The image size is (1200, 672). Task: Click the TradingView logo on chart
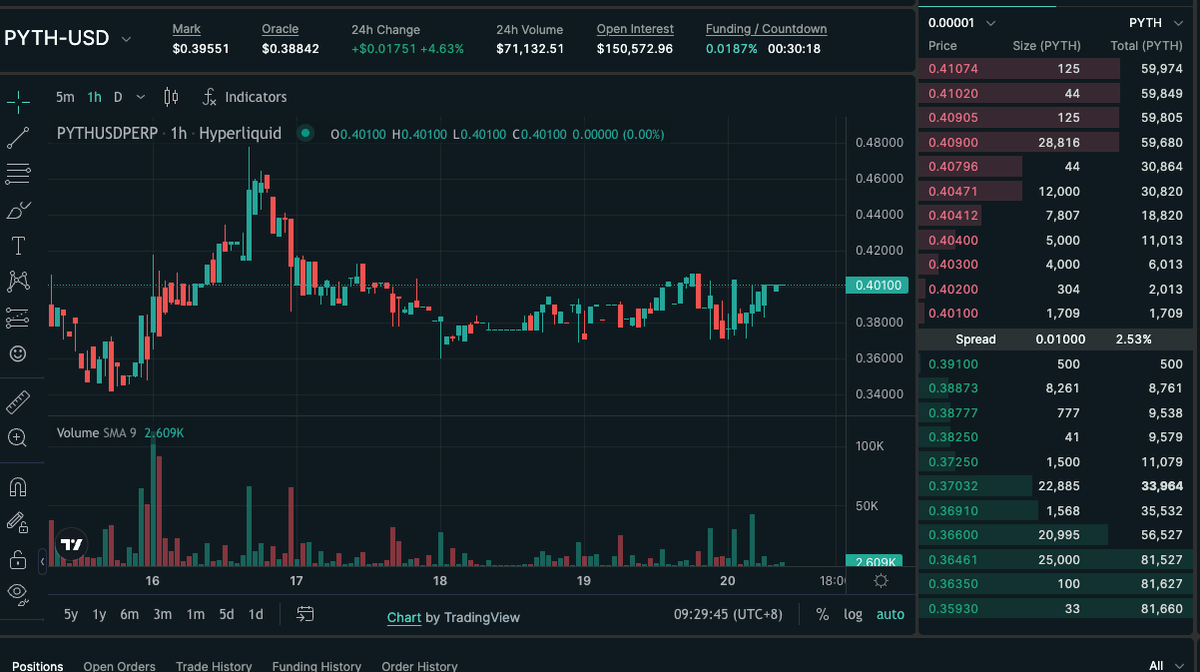pos(71,545)
